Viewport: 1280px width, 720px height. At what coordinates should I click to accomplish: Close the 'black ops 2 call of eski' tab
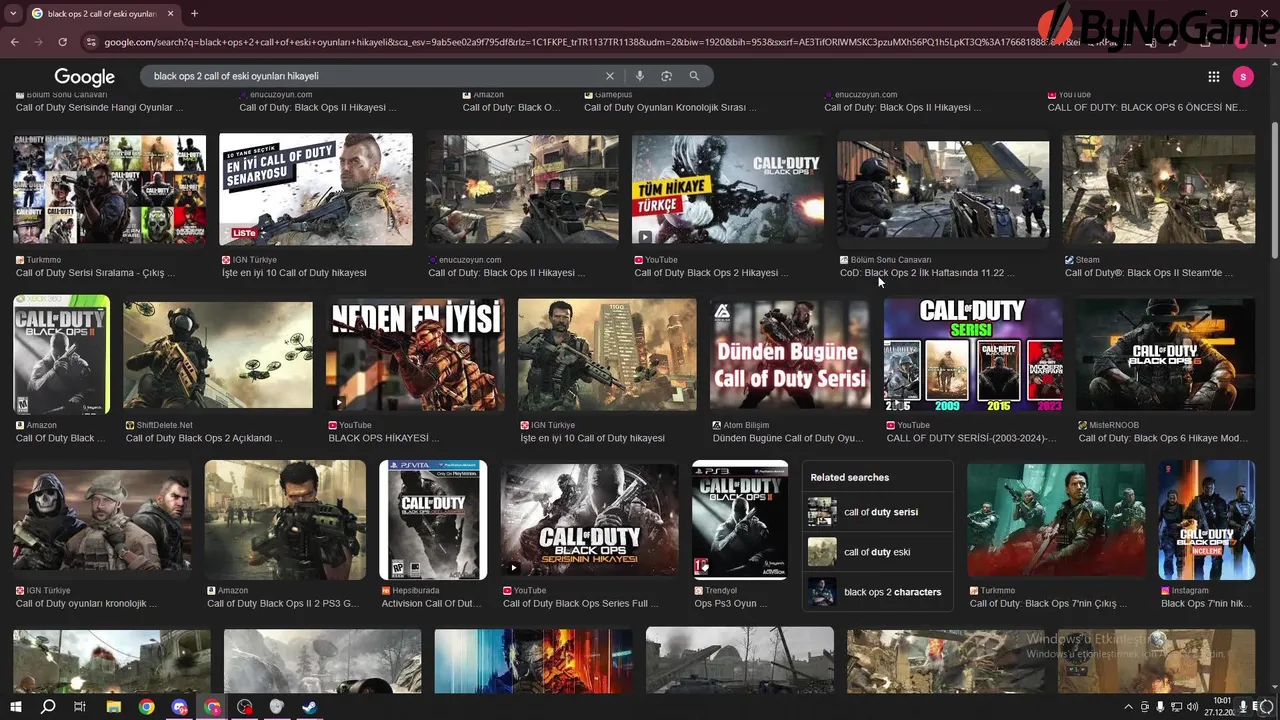pos(170,14)
